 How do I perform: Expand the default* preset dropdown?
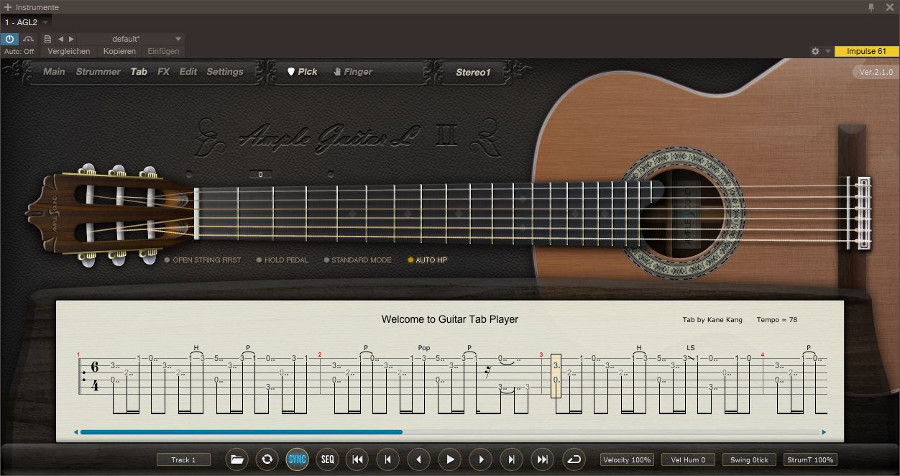(178, 39)
